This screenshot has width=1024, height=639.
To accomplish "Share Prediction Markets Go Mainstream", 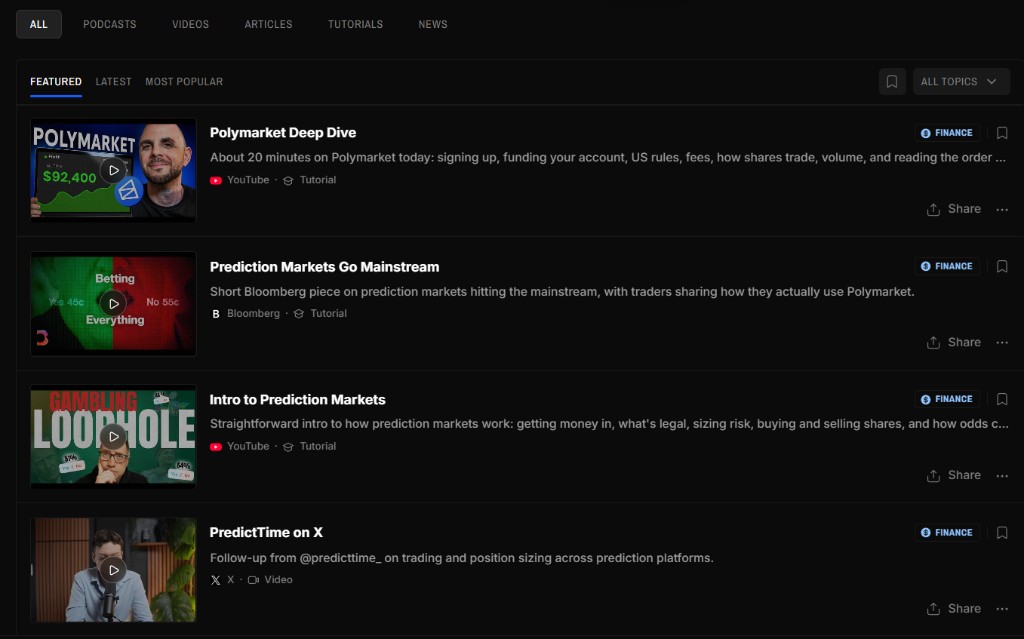I will (x=953, y=342).
